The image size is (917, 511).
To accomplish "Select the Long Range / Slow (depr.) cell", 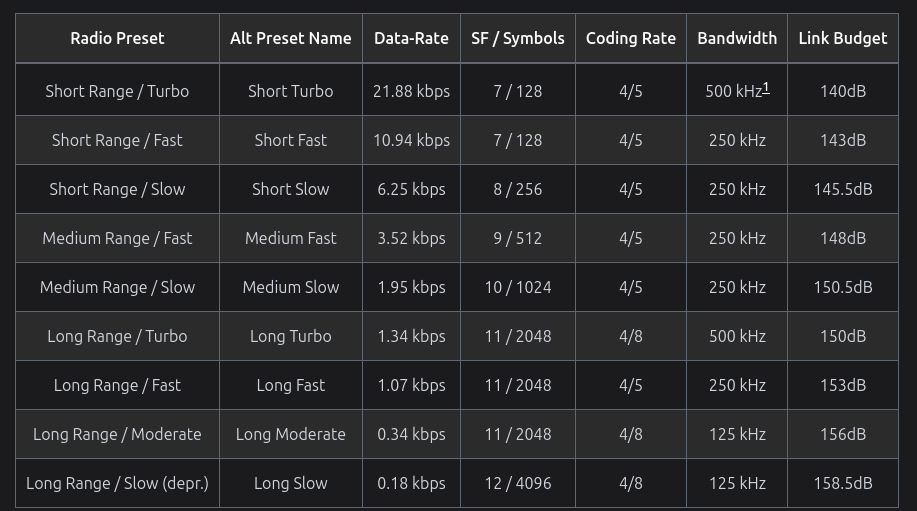I will (x=117, y=483).
